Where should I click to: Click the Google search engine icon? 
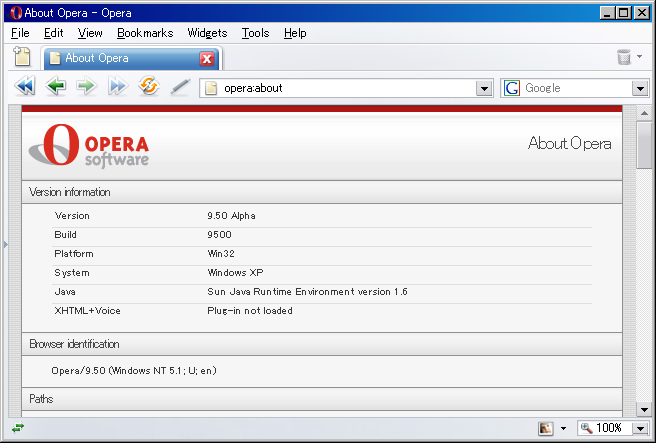point(512,88)
